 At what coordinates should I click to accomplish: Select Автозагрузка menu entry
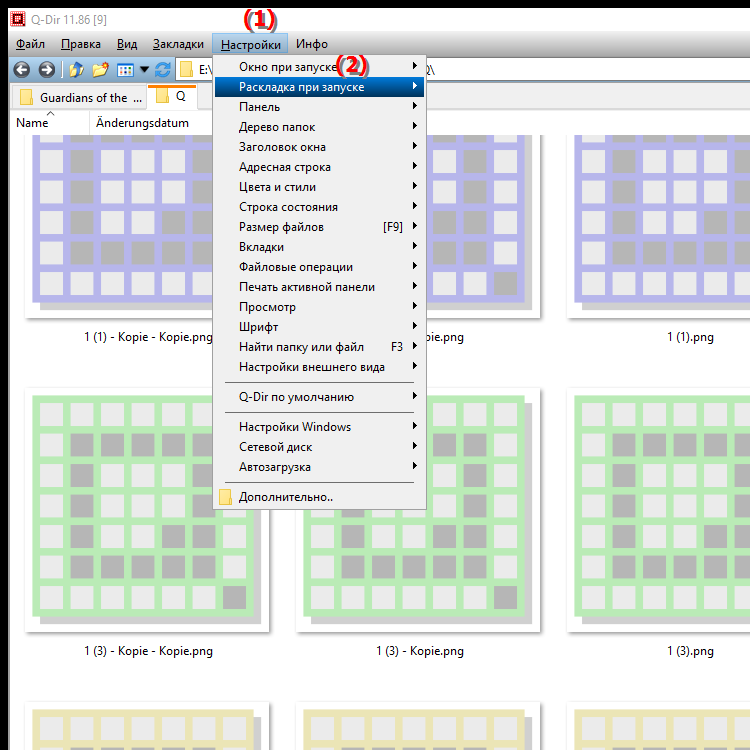pyautogui.click(x=320, y=467)
